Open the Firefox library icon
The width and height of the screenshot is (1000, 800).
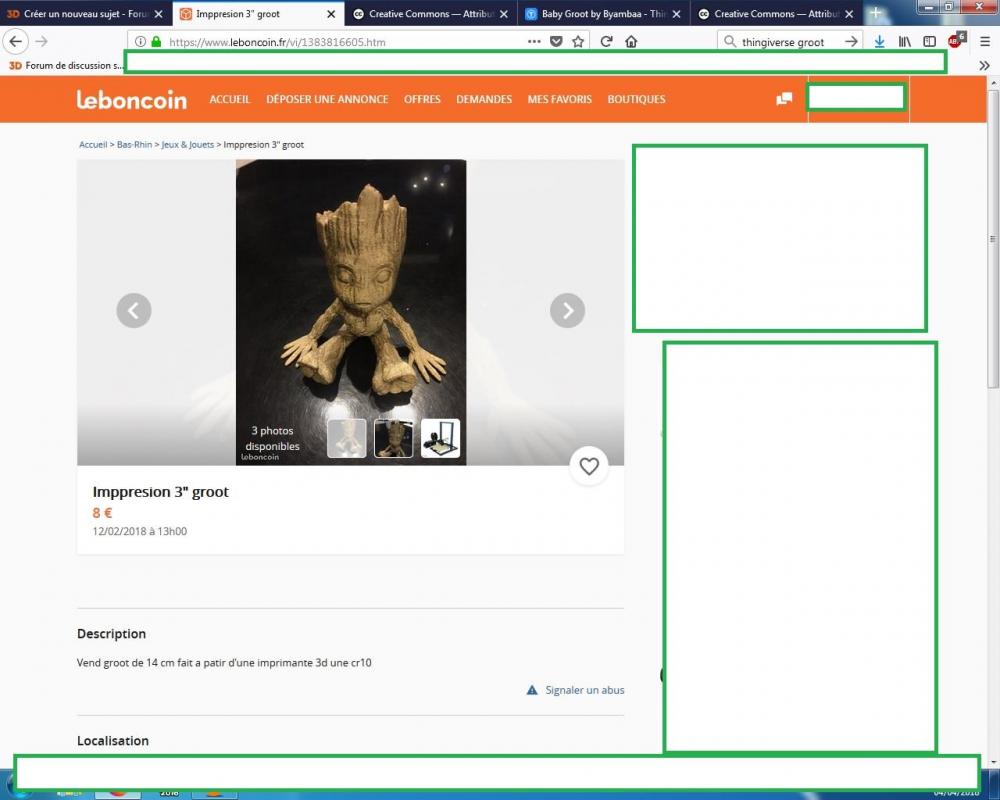[x=904, y=41]
